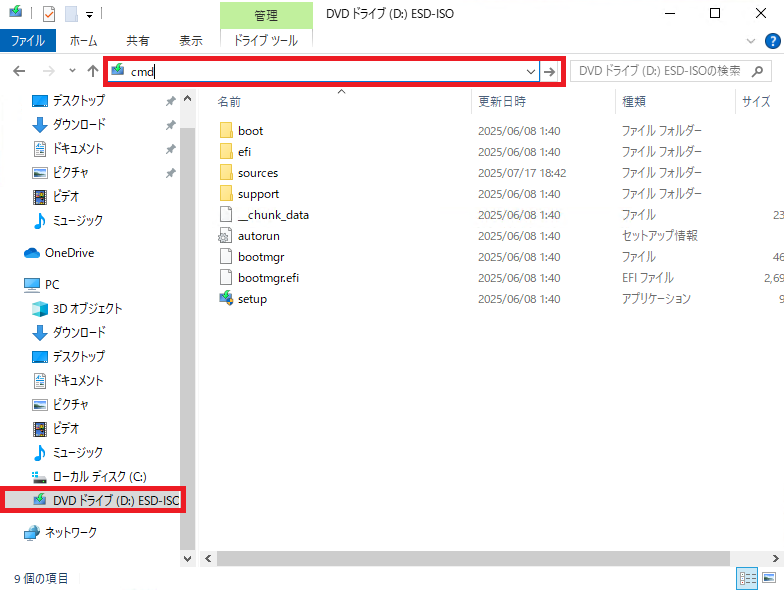Expand the ribbon with the chevron

click(750, 41)
